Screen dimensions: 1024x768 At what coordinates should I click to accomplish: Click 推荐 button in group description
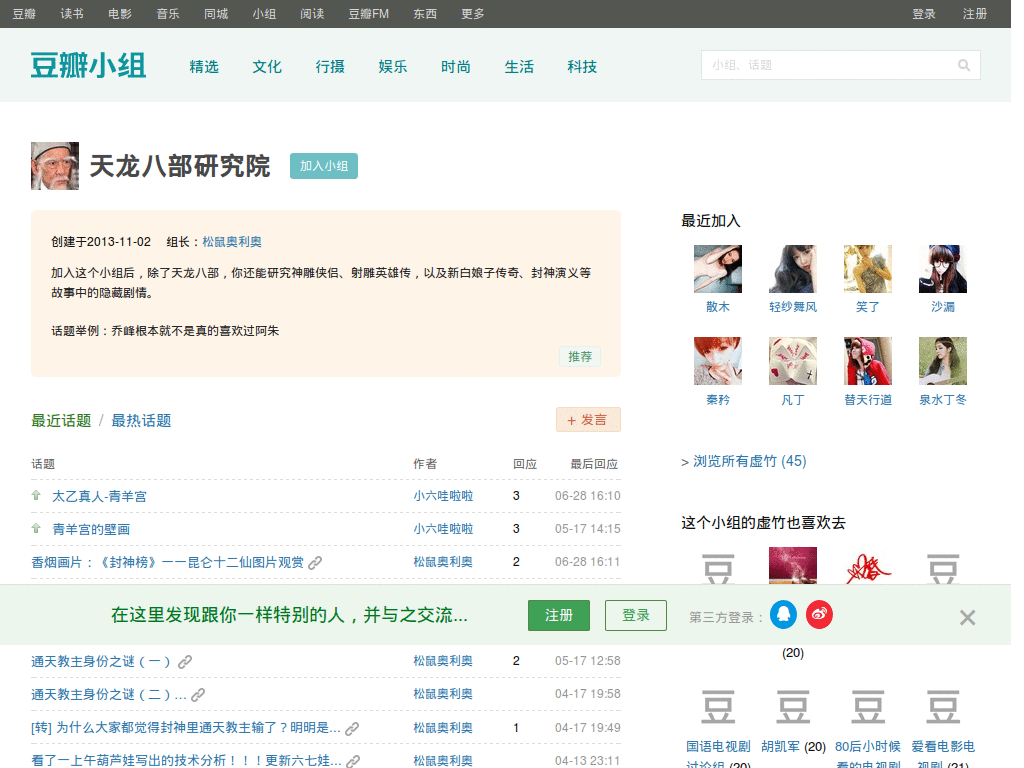(580, 357)
